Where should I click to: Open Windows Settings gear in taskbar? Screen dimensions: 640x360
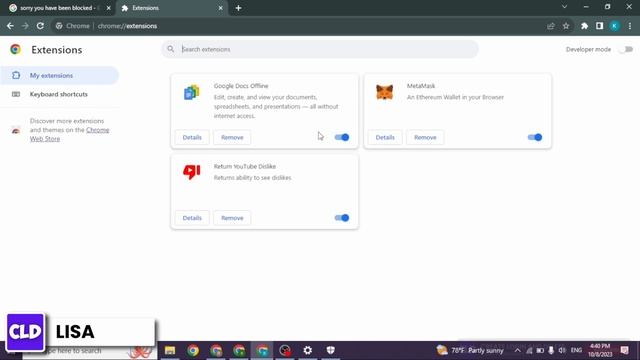(308, 350)
